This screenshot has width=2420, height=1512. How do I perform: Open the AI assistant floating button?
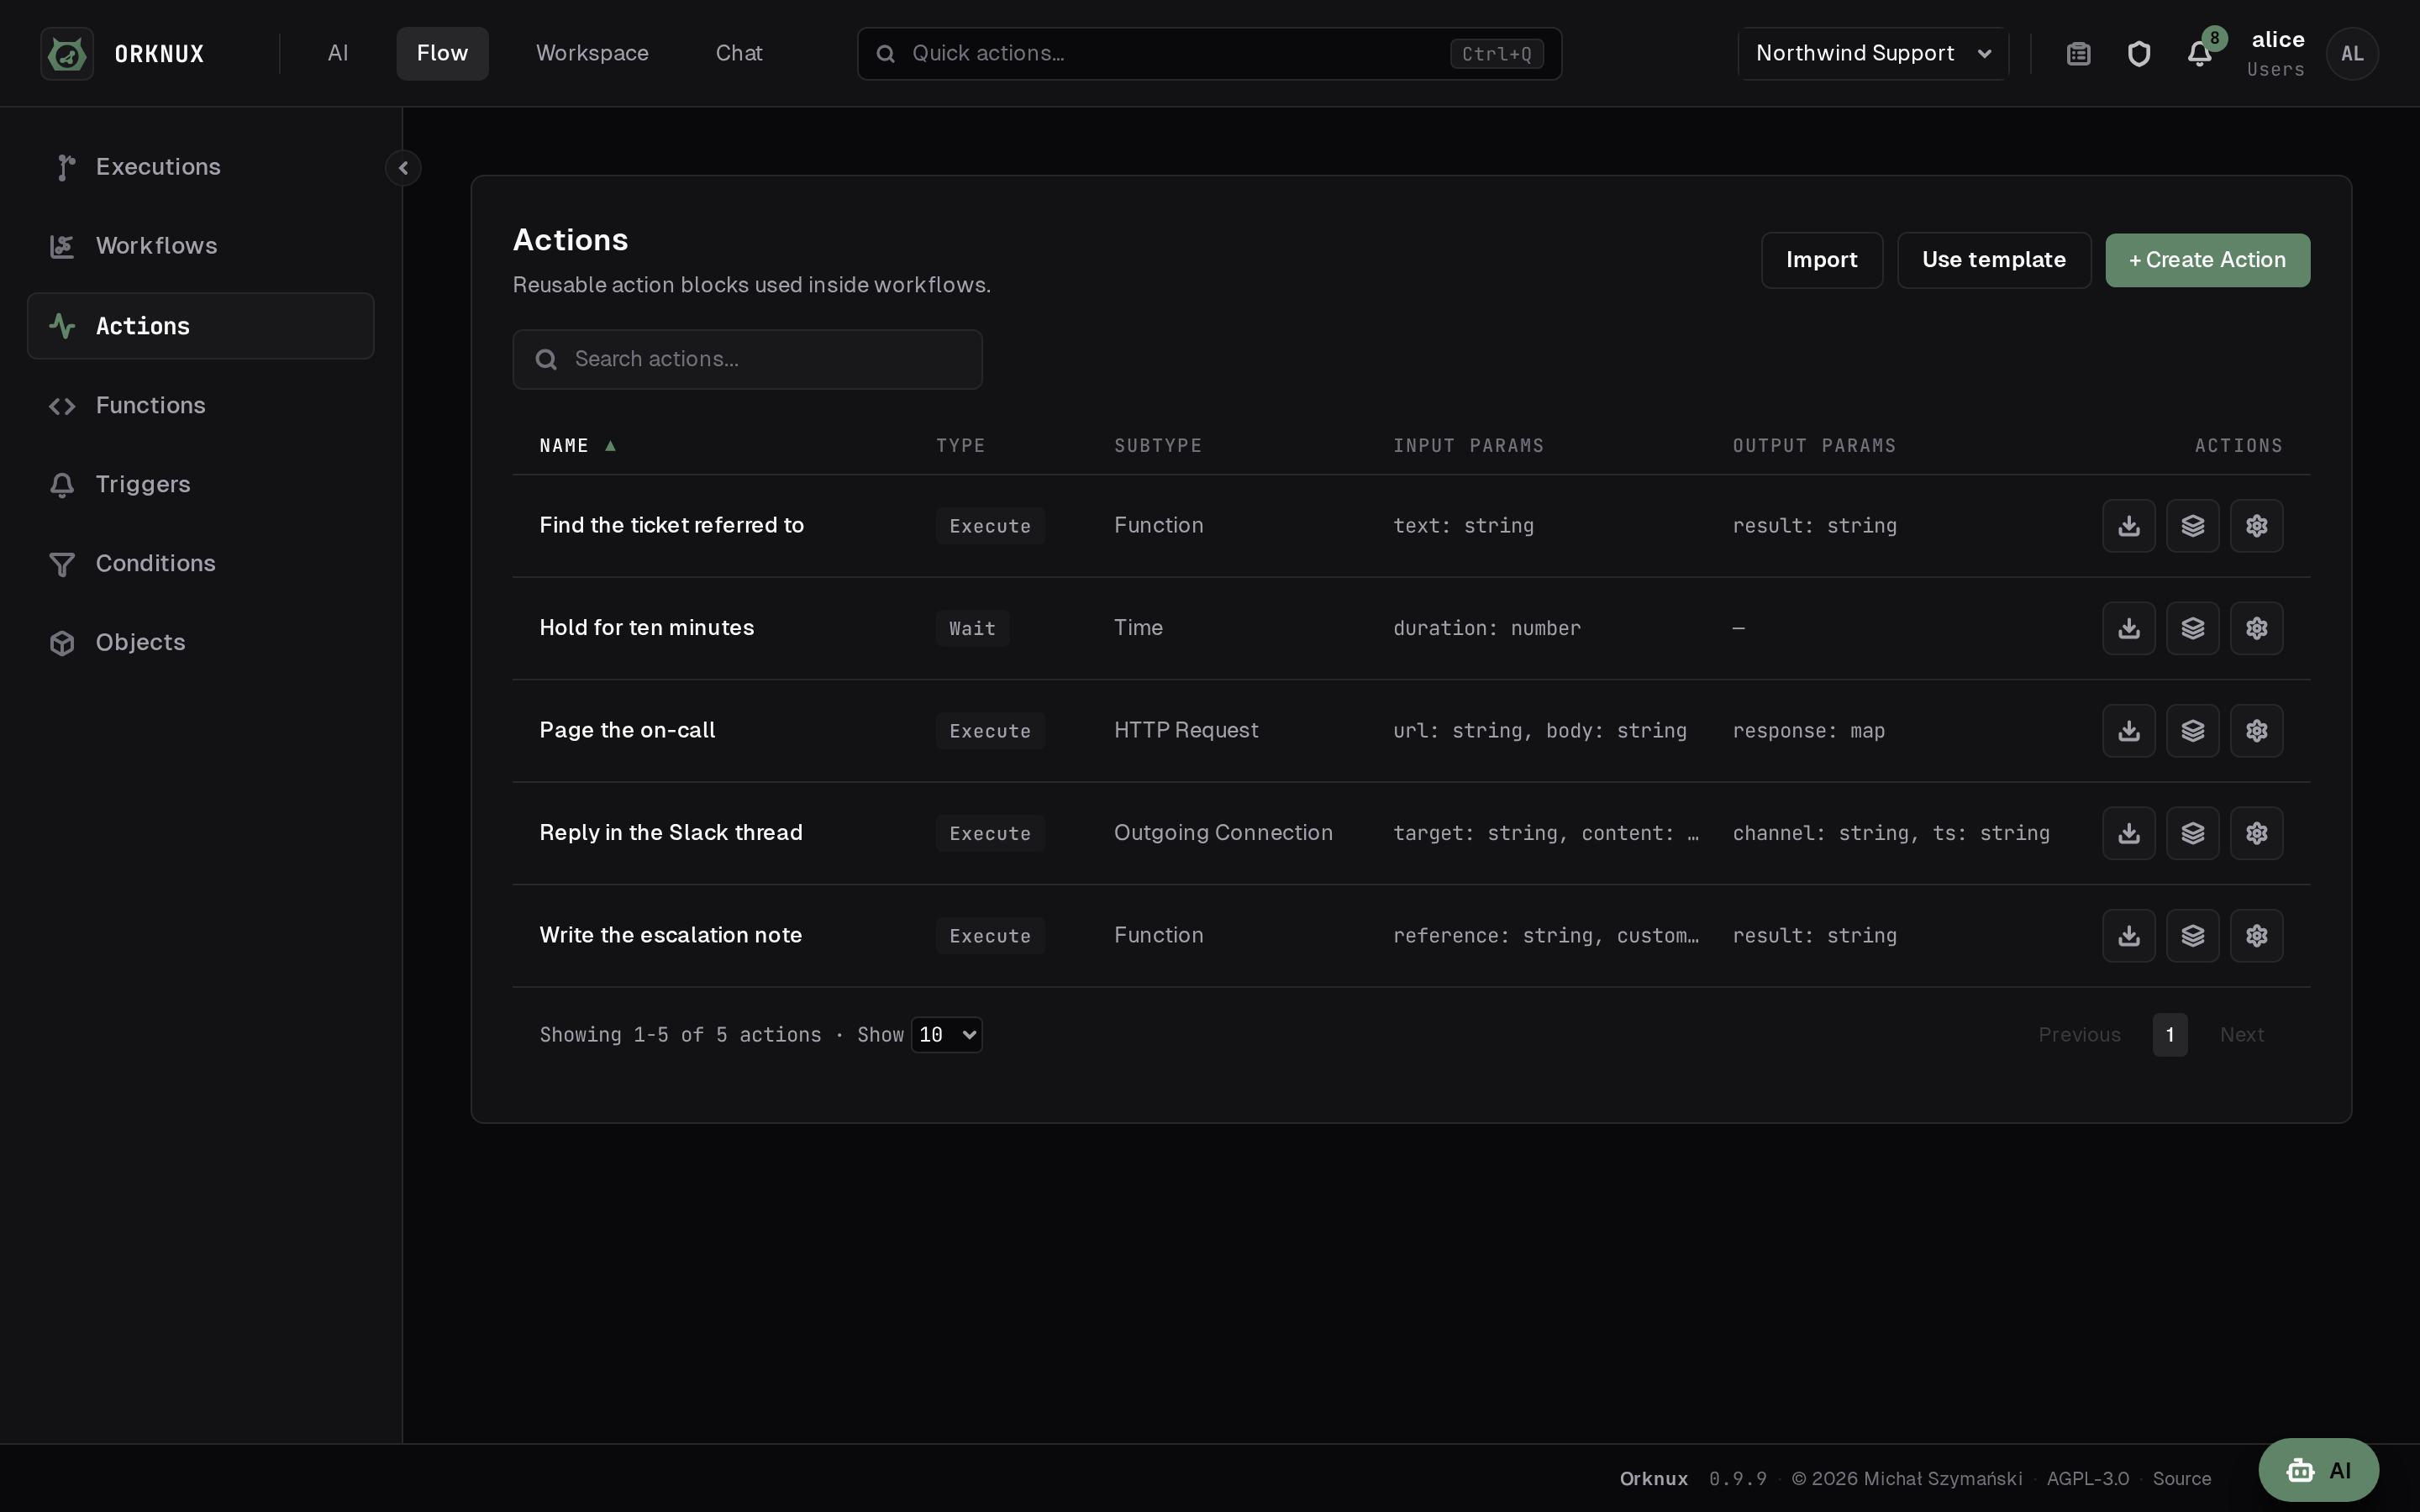pyautogui.click(x=2318, y=1470)
